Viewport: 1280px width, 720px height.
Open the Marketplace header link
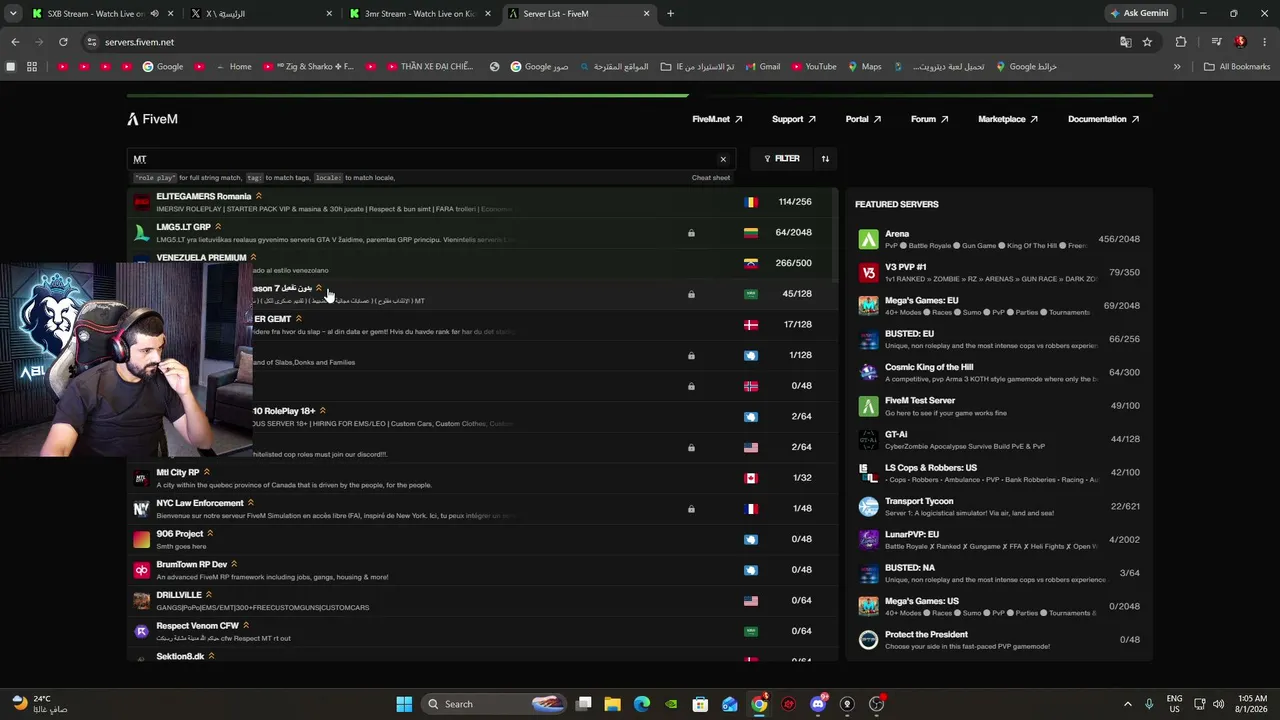pos(1008,119)
